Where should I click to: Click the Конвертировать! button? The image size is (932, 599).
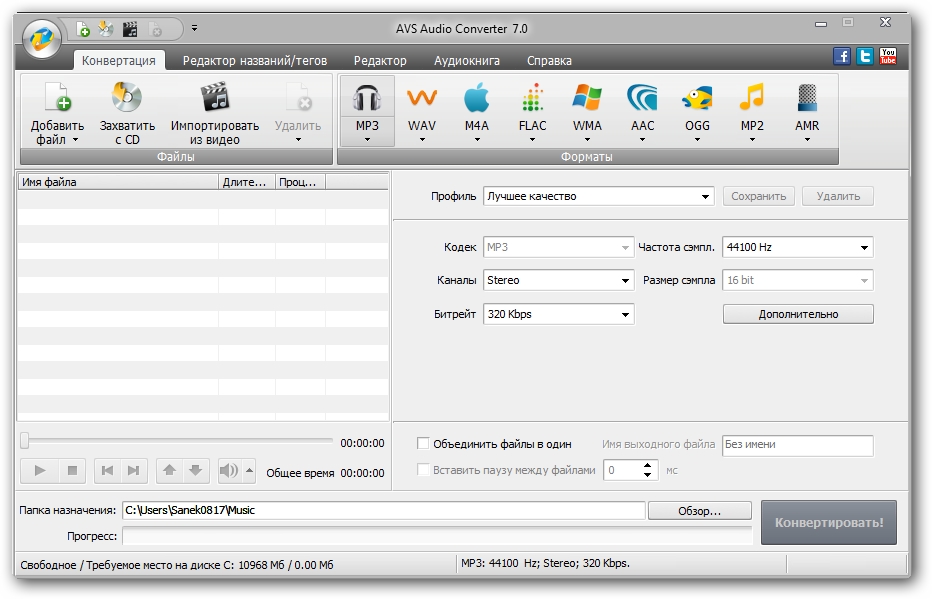tap(829, 523)
